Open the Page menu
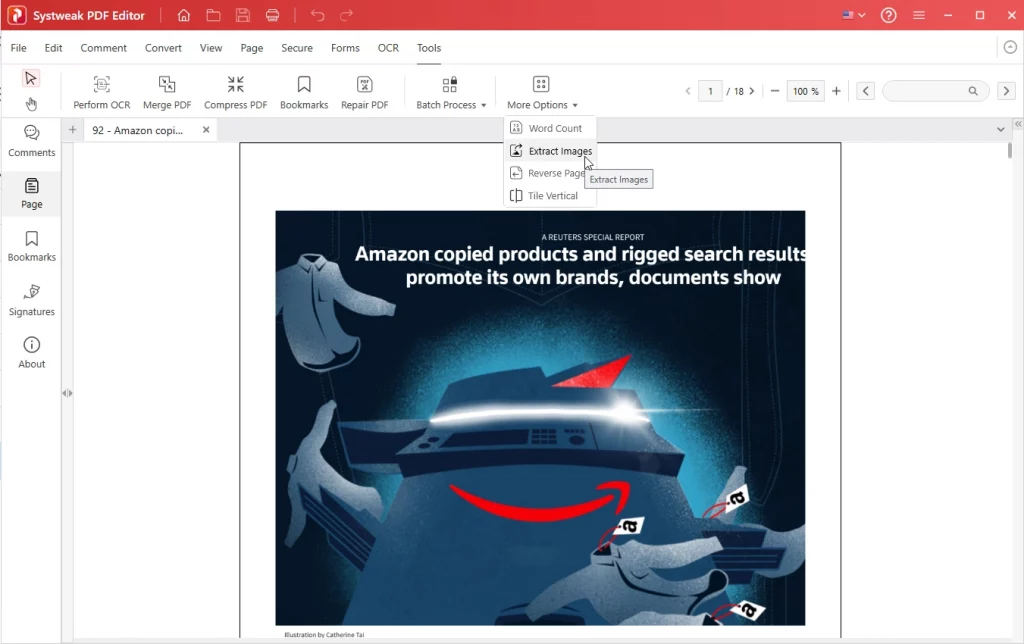The image size is (1024, 644). tap(251, 48)
